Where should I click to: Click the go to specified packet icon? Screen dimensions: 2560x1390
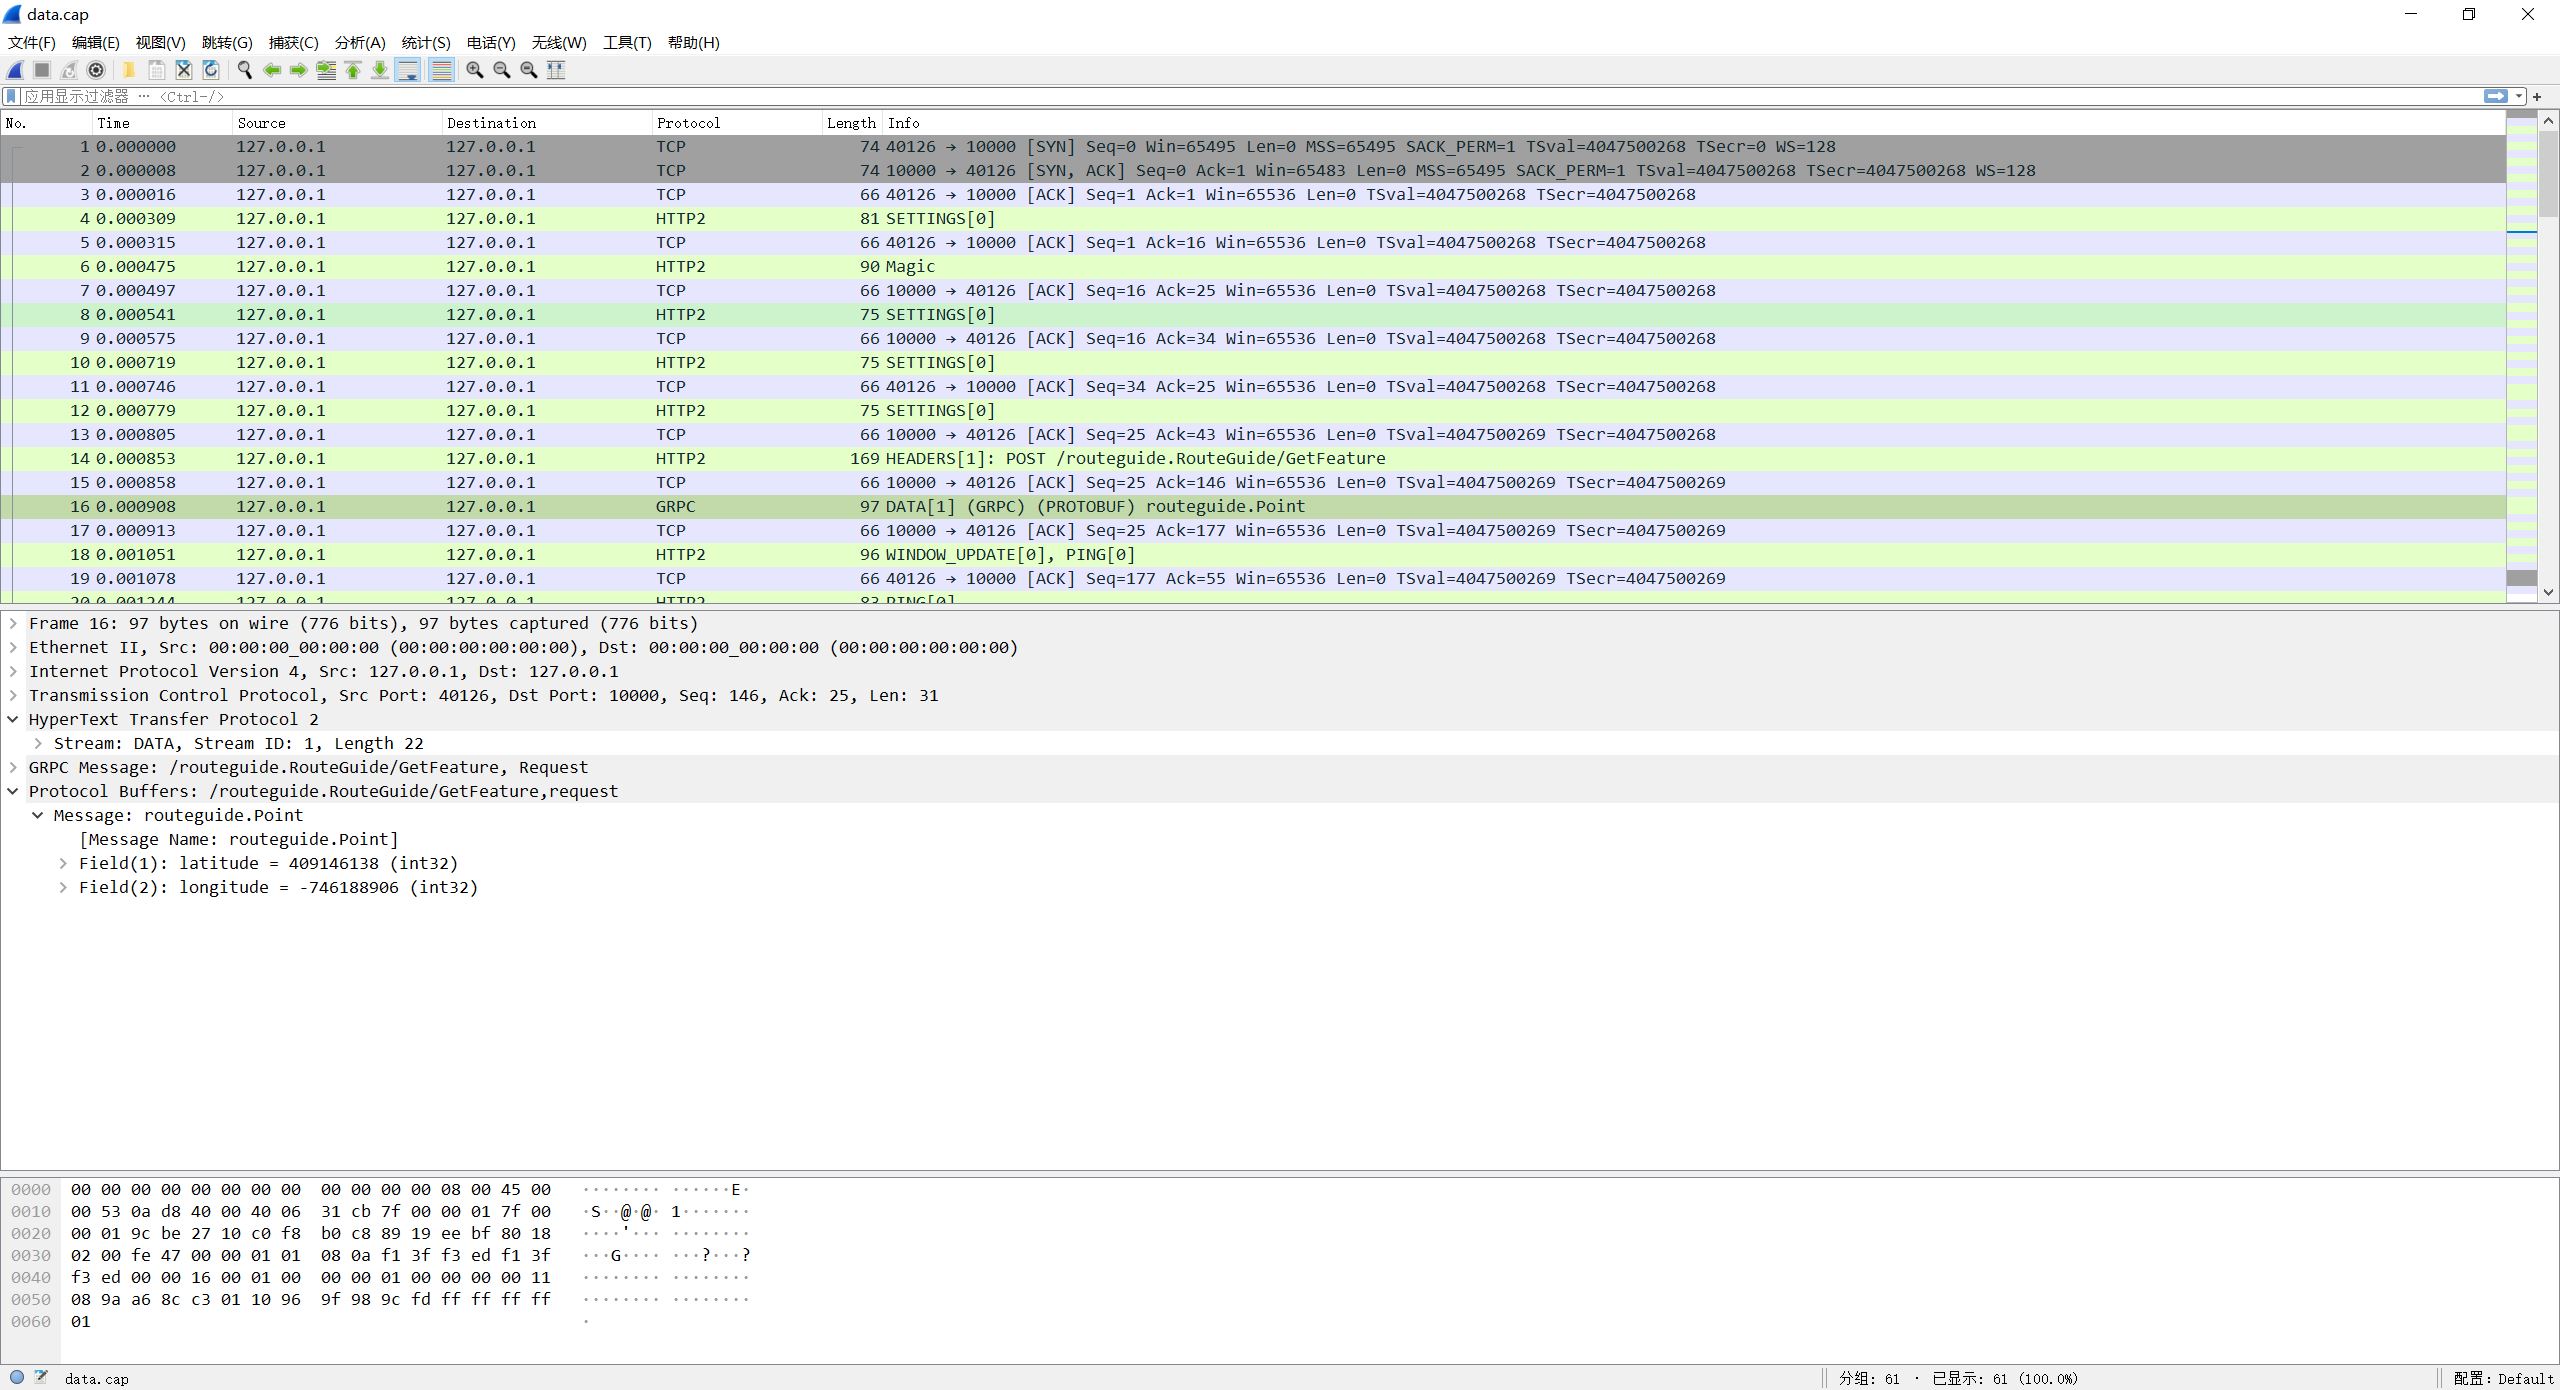326,70
